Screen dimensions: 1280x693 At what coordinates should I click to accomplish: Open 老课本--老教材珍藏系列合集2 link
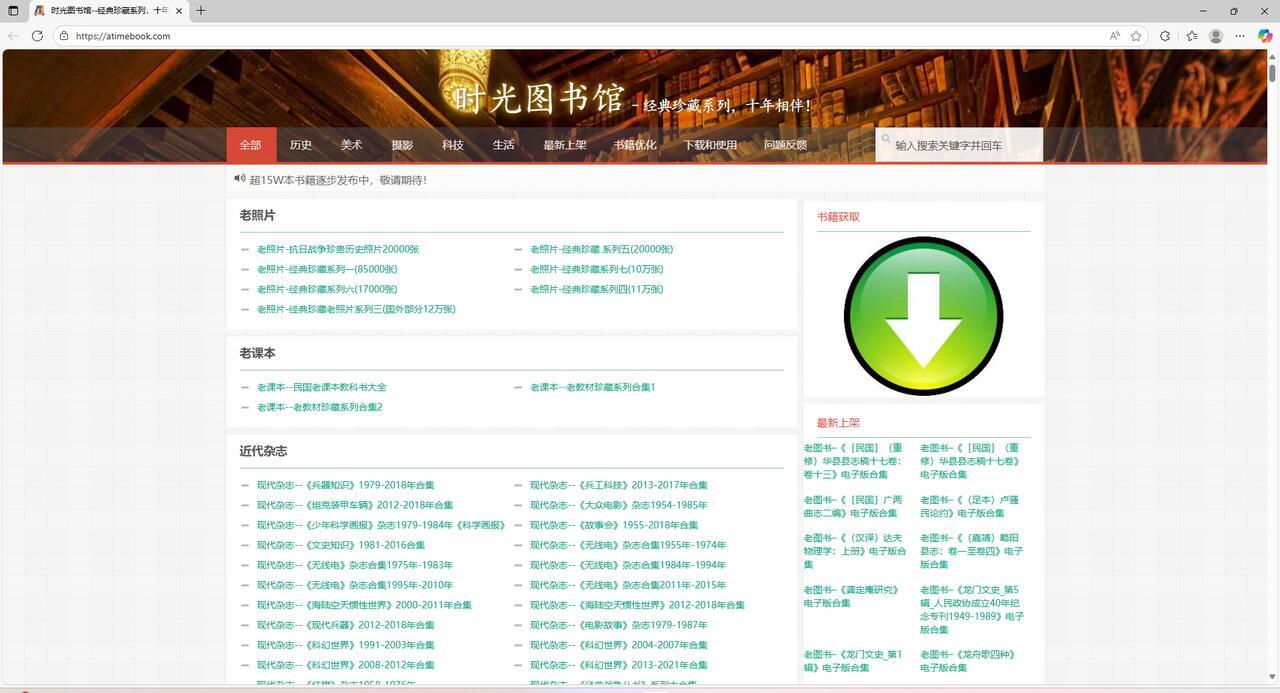point(320,407)
